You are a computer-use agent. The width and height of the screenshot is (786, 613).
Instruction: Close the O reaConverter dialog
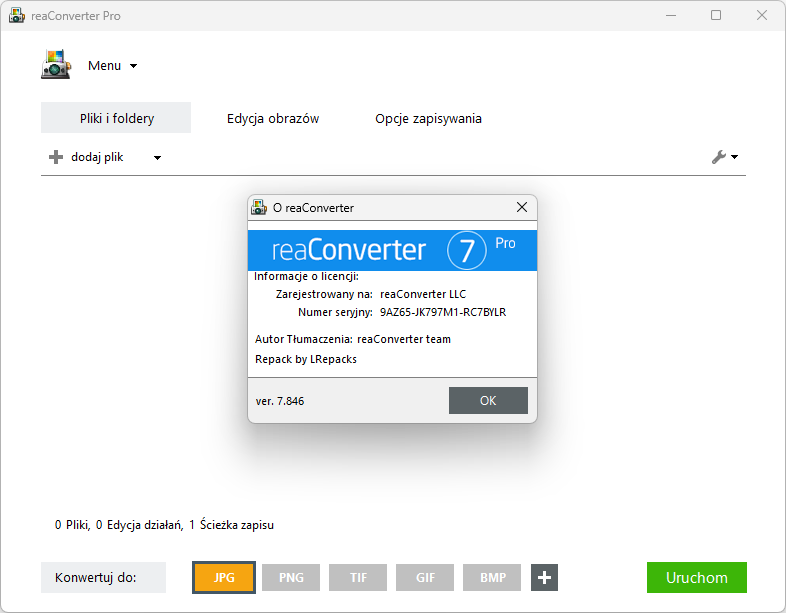(522, 207)
